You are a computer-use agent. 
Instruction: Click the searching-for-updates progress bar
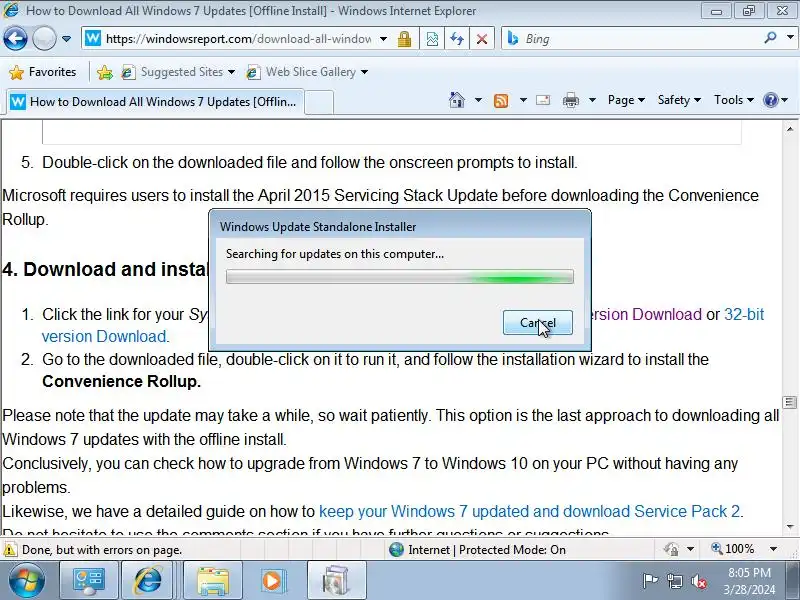click(400, 277)
